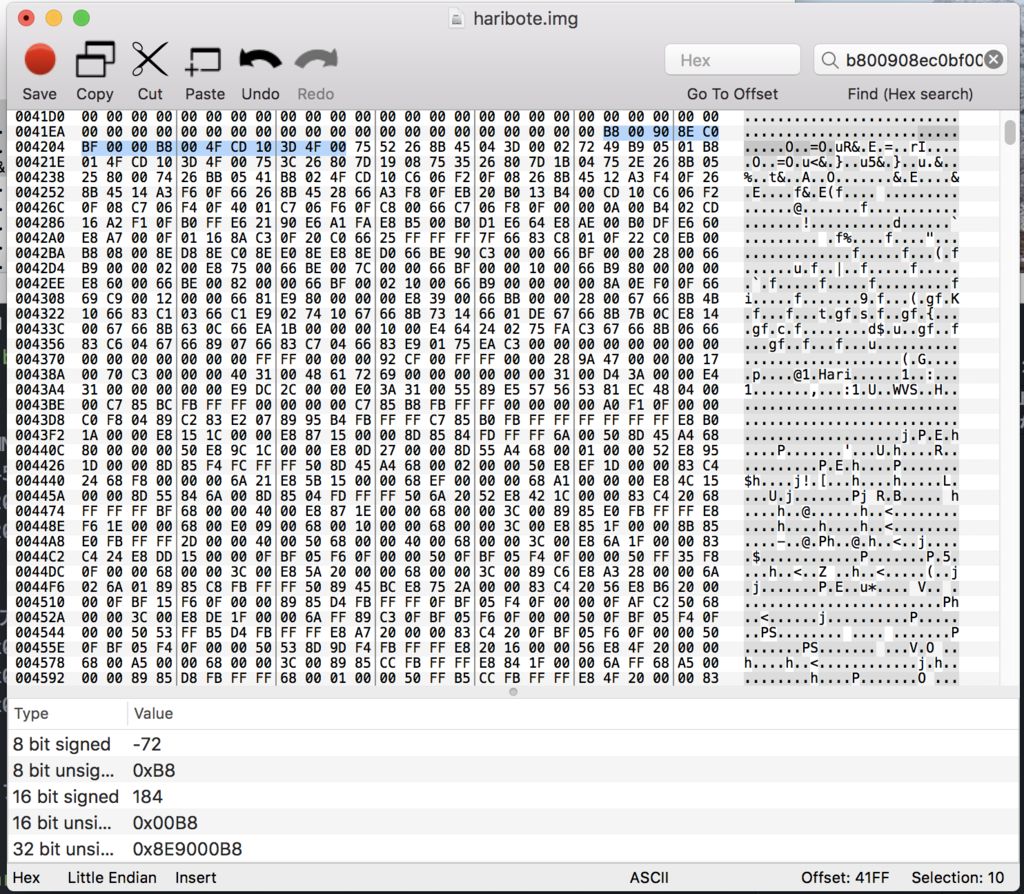
Task: Select the 8 bit unsigned row
Action: click(513, 770)
